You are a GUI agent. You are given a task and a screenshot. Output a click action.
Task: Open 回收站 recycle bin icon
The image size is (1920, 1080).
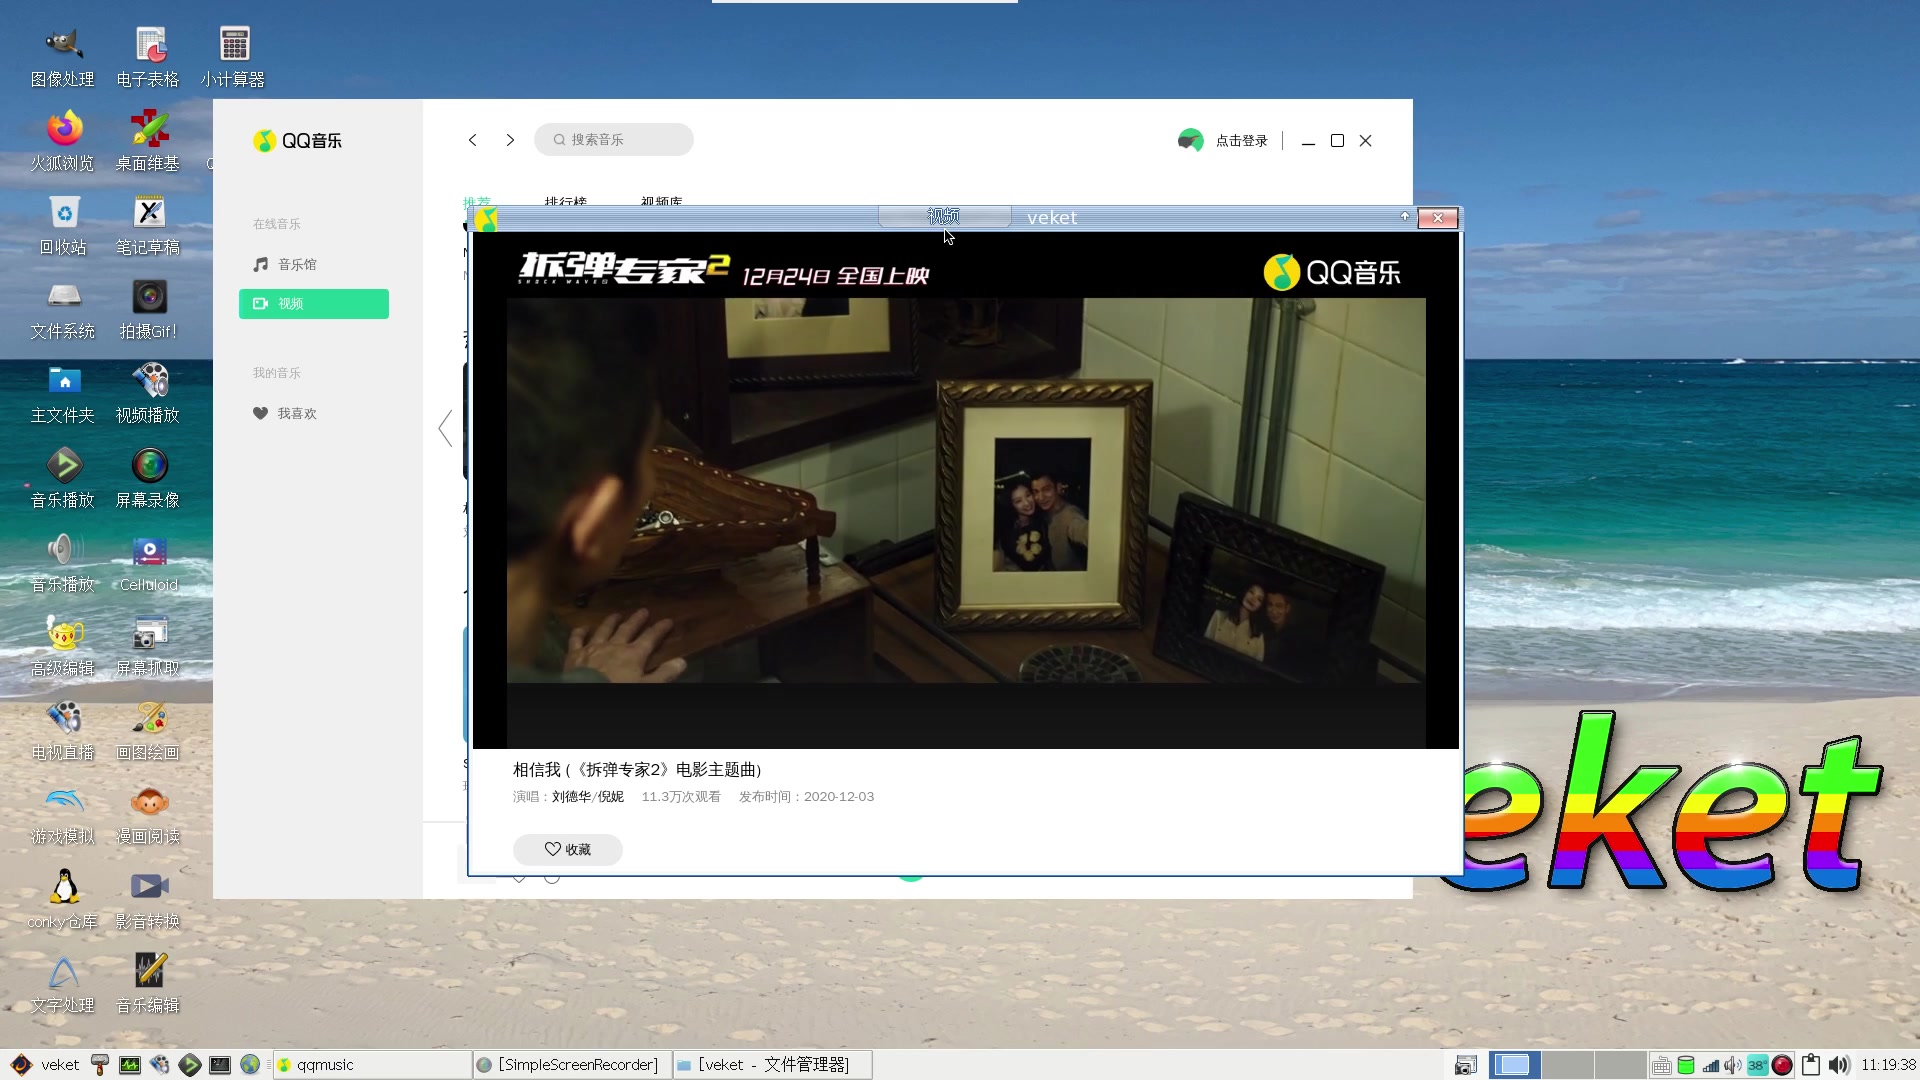click(x=63, y=226)
